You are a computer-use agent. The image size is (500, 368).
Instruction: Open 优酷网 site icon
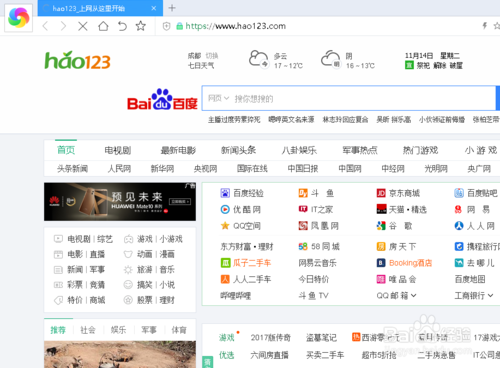pyautogui.click(x=225, y=209)
